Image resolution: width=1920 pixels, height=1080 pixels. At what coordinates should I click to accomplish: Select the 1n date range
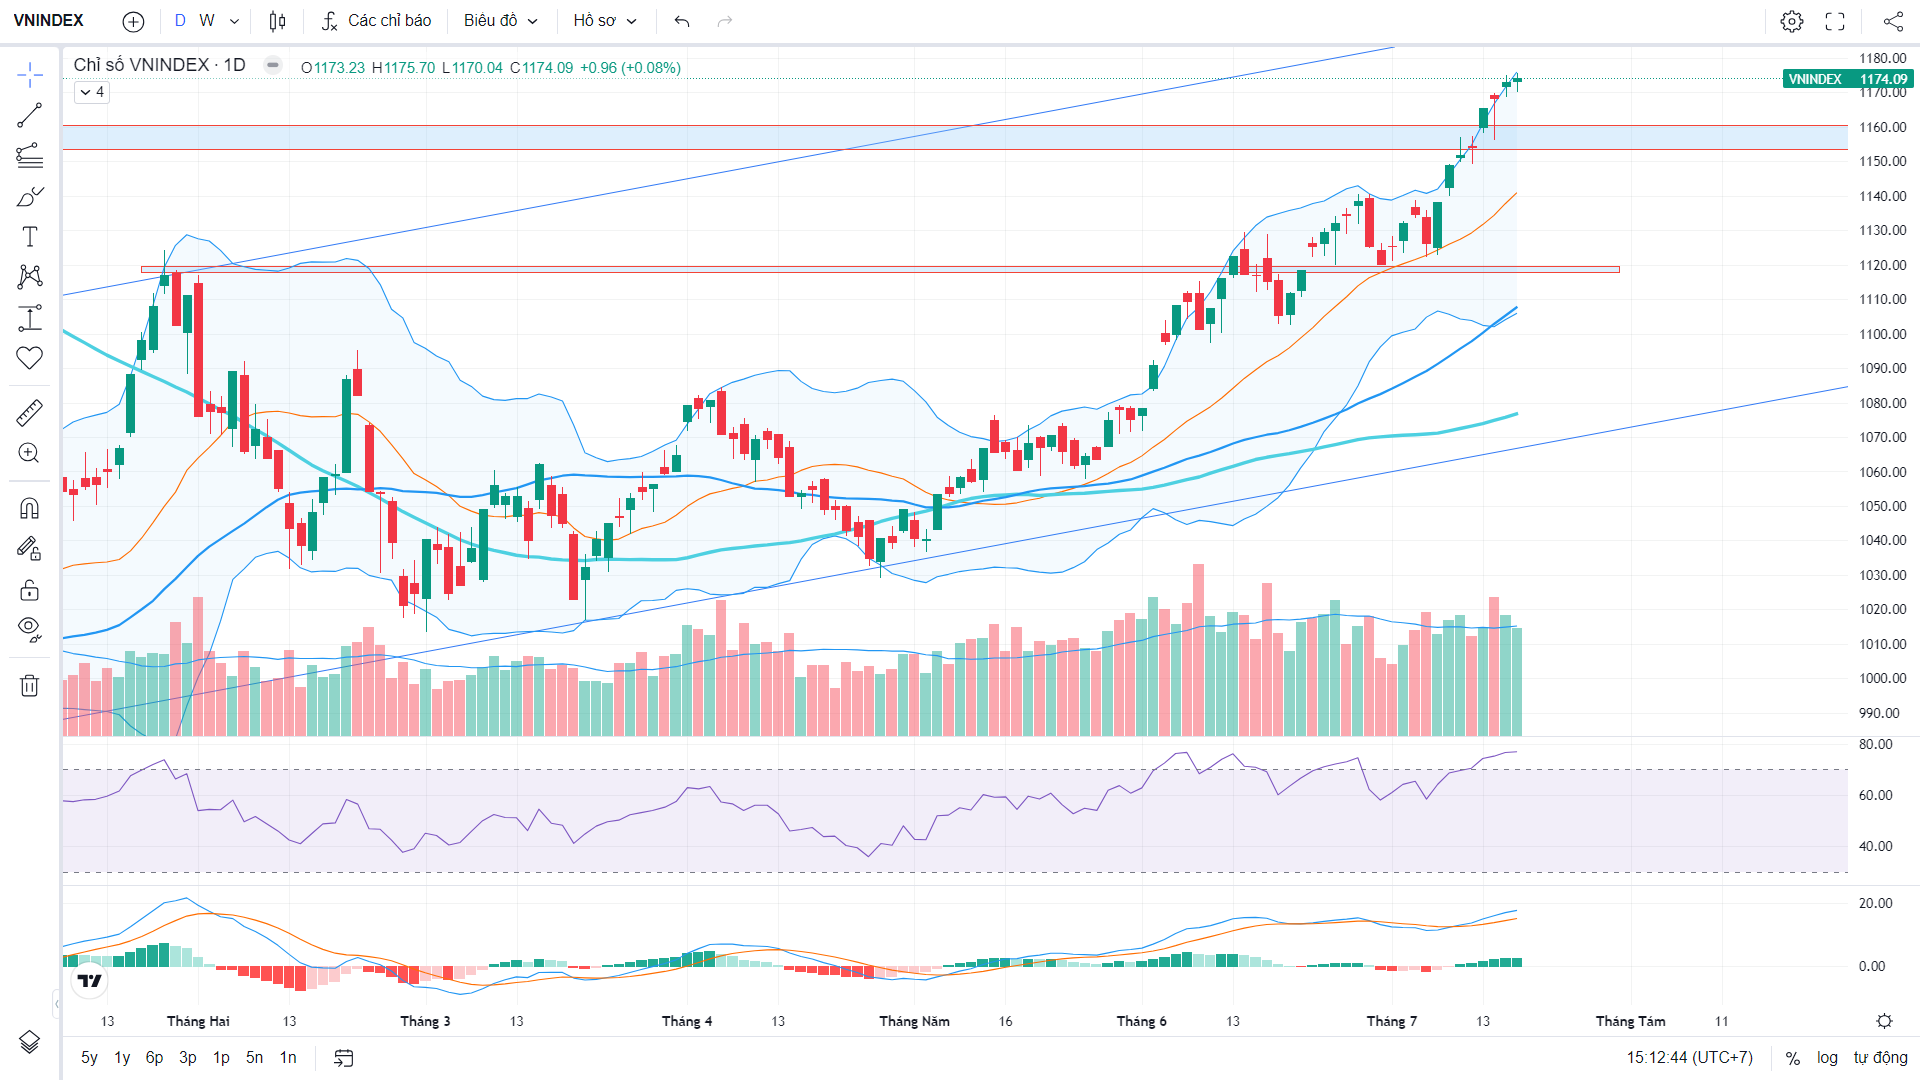tap(288, 1058)
